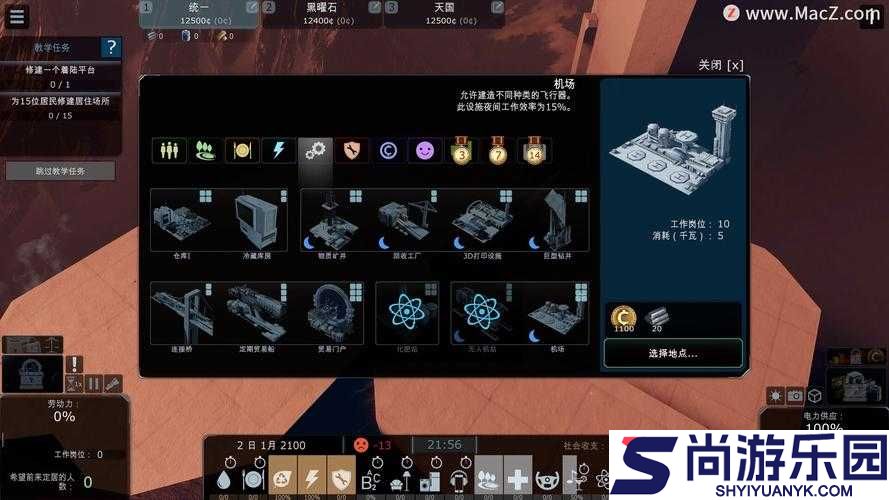Click the 3D cube view icon
This screenshot has height=500, width=889.
pos(815,395)
